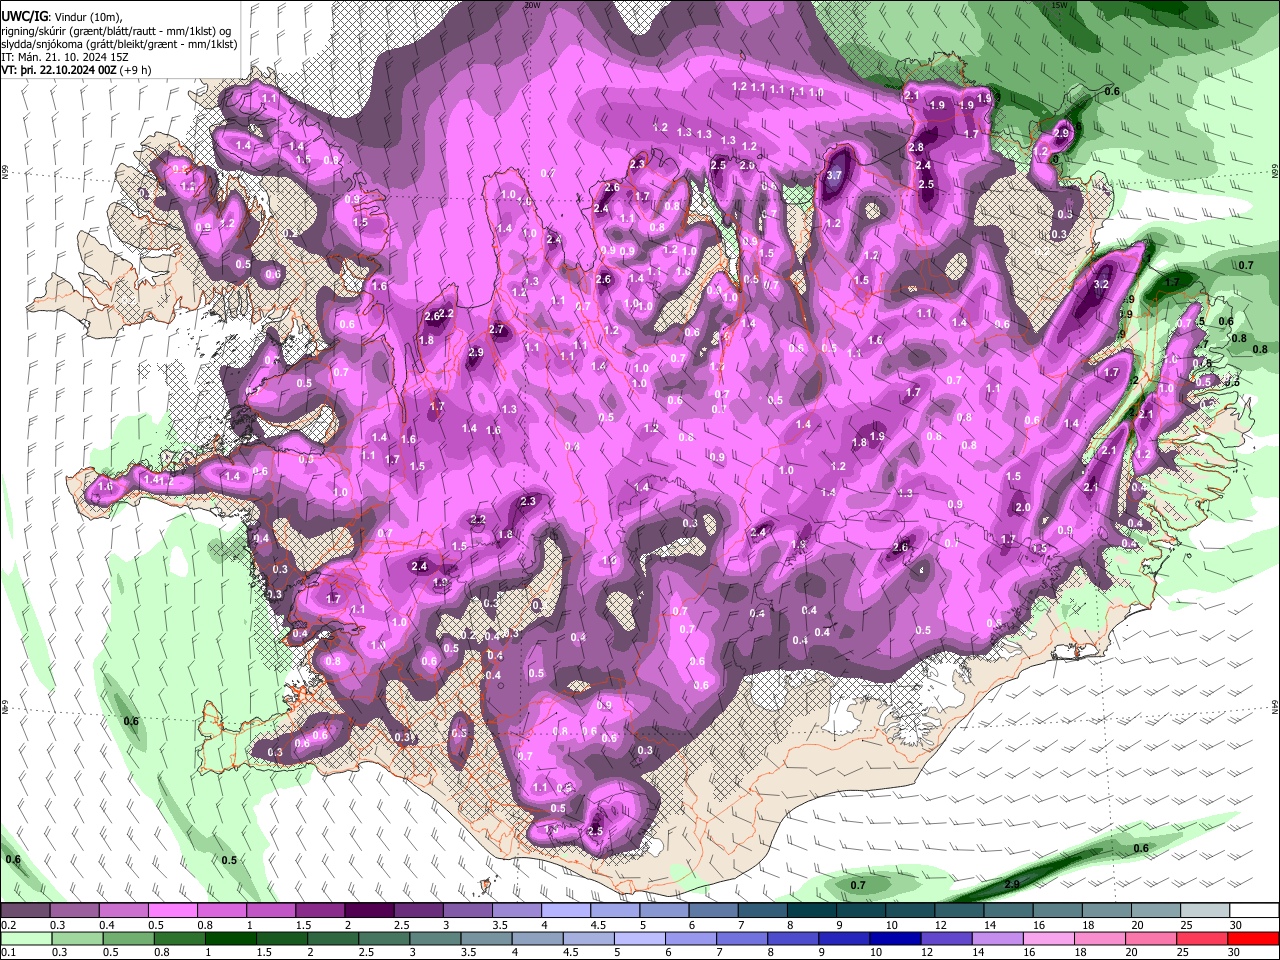Click the pale gray 25–30 snow legend swatch
Screen dimensions: 1280x960
coord(1206,911)
